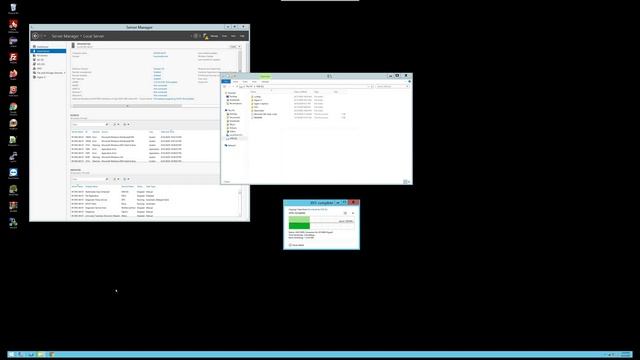
Task: Select Music in Explorer navigation pane
Action: pos(232,124)
